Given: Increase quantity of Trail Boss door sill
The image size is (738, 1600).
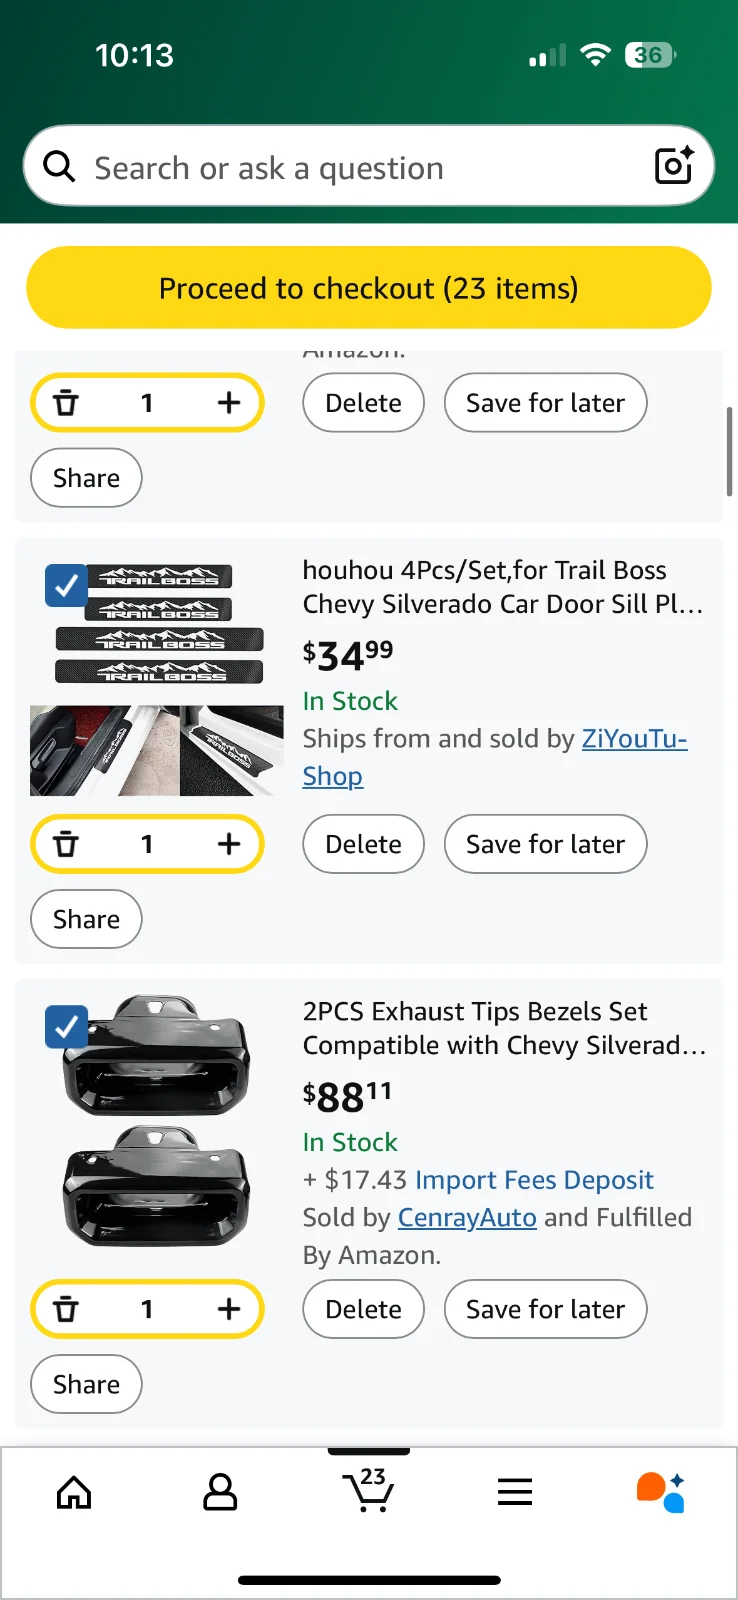Looking at the screenshot, I should [x=229, y=844].
